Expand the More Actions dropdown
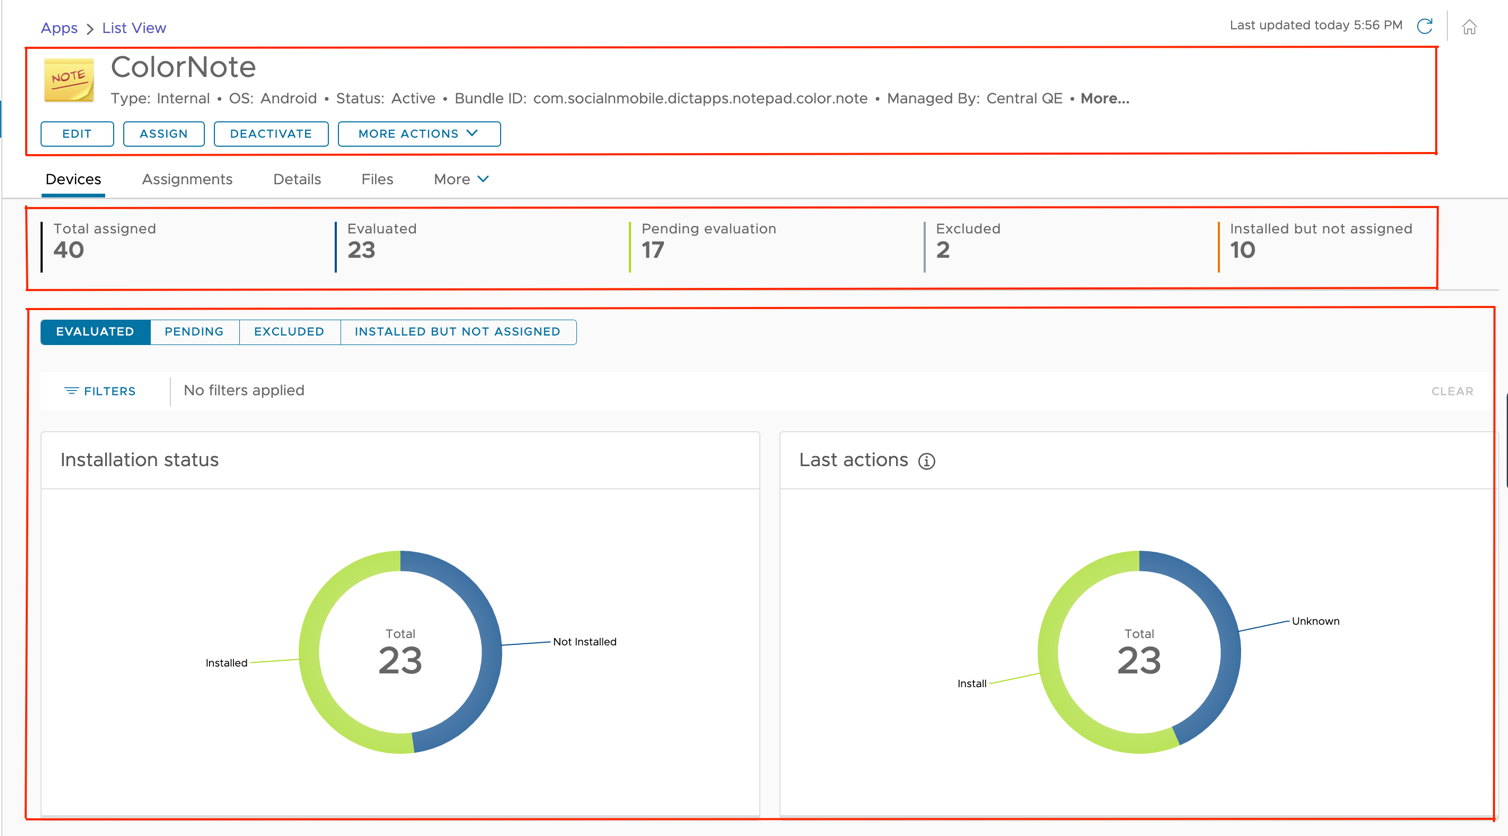Viewport: 1508px width, 836px height. click(x=418, y=134)
